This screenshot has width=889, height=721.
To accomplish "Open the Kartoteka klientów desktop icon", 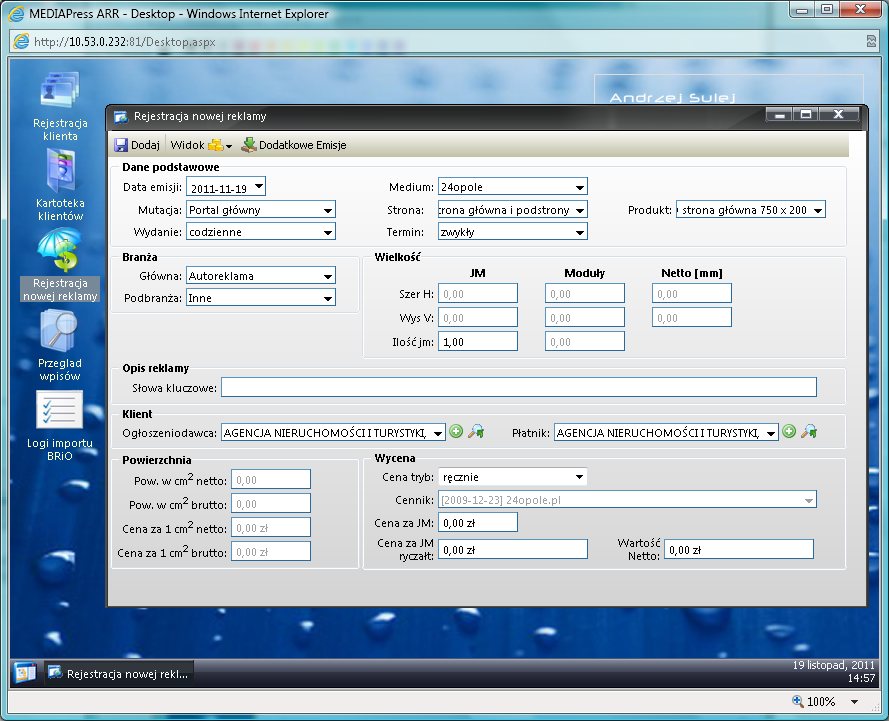I will pos(60,186).
